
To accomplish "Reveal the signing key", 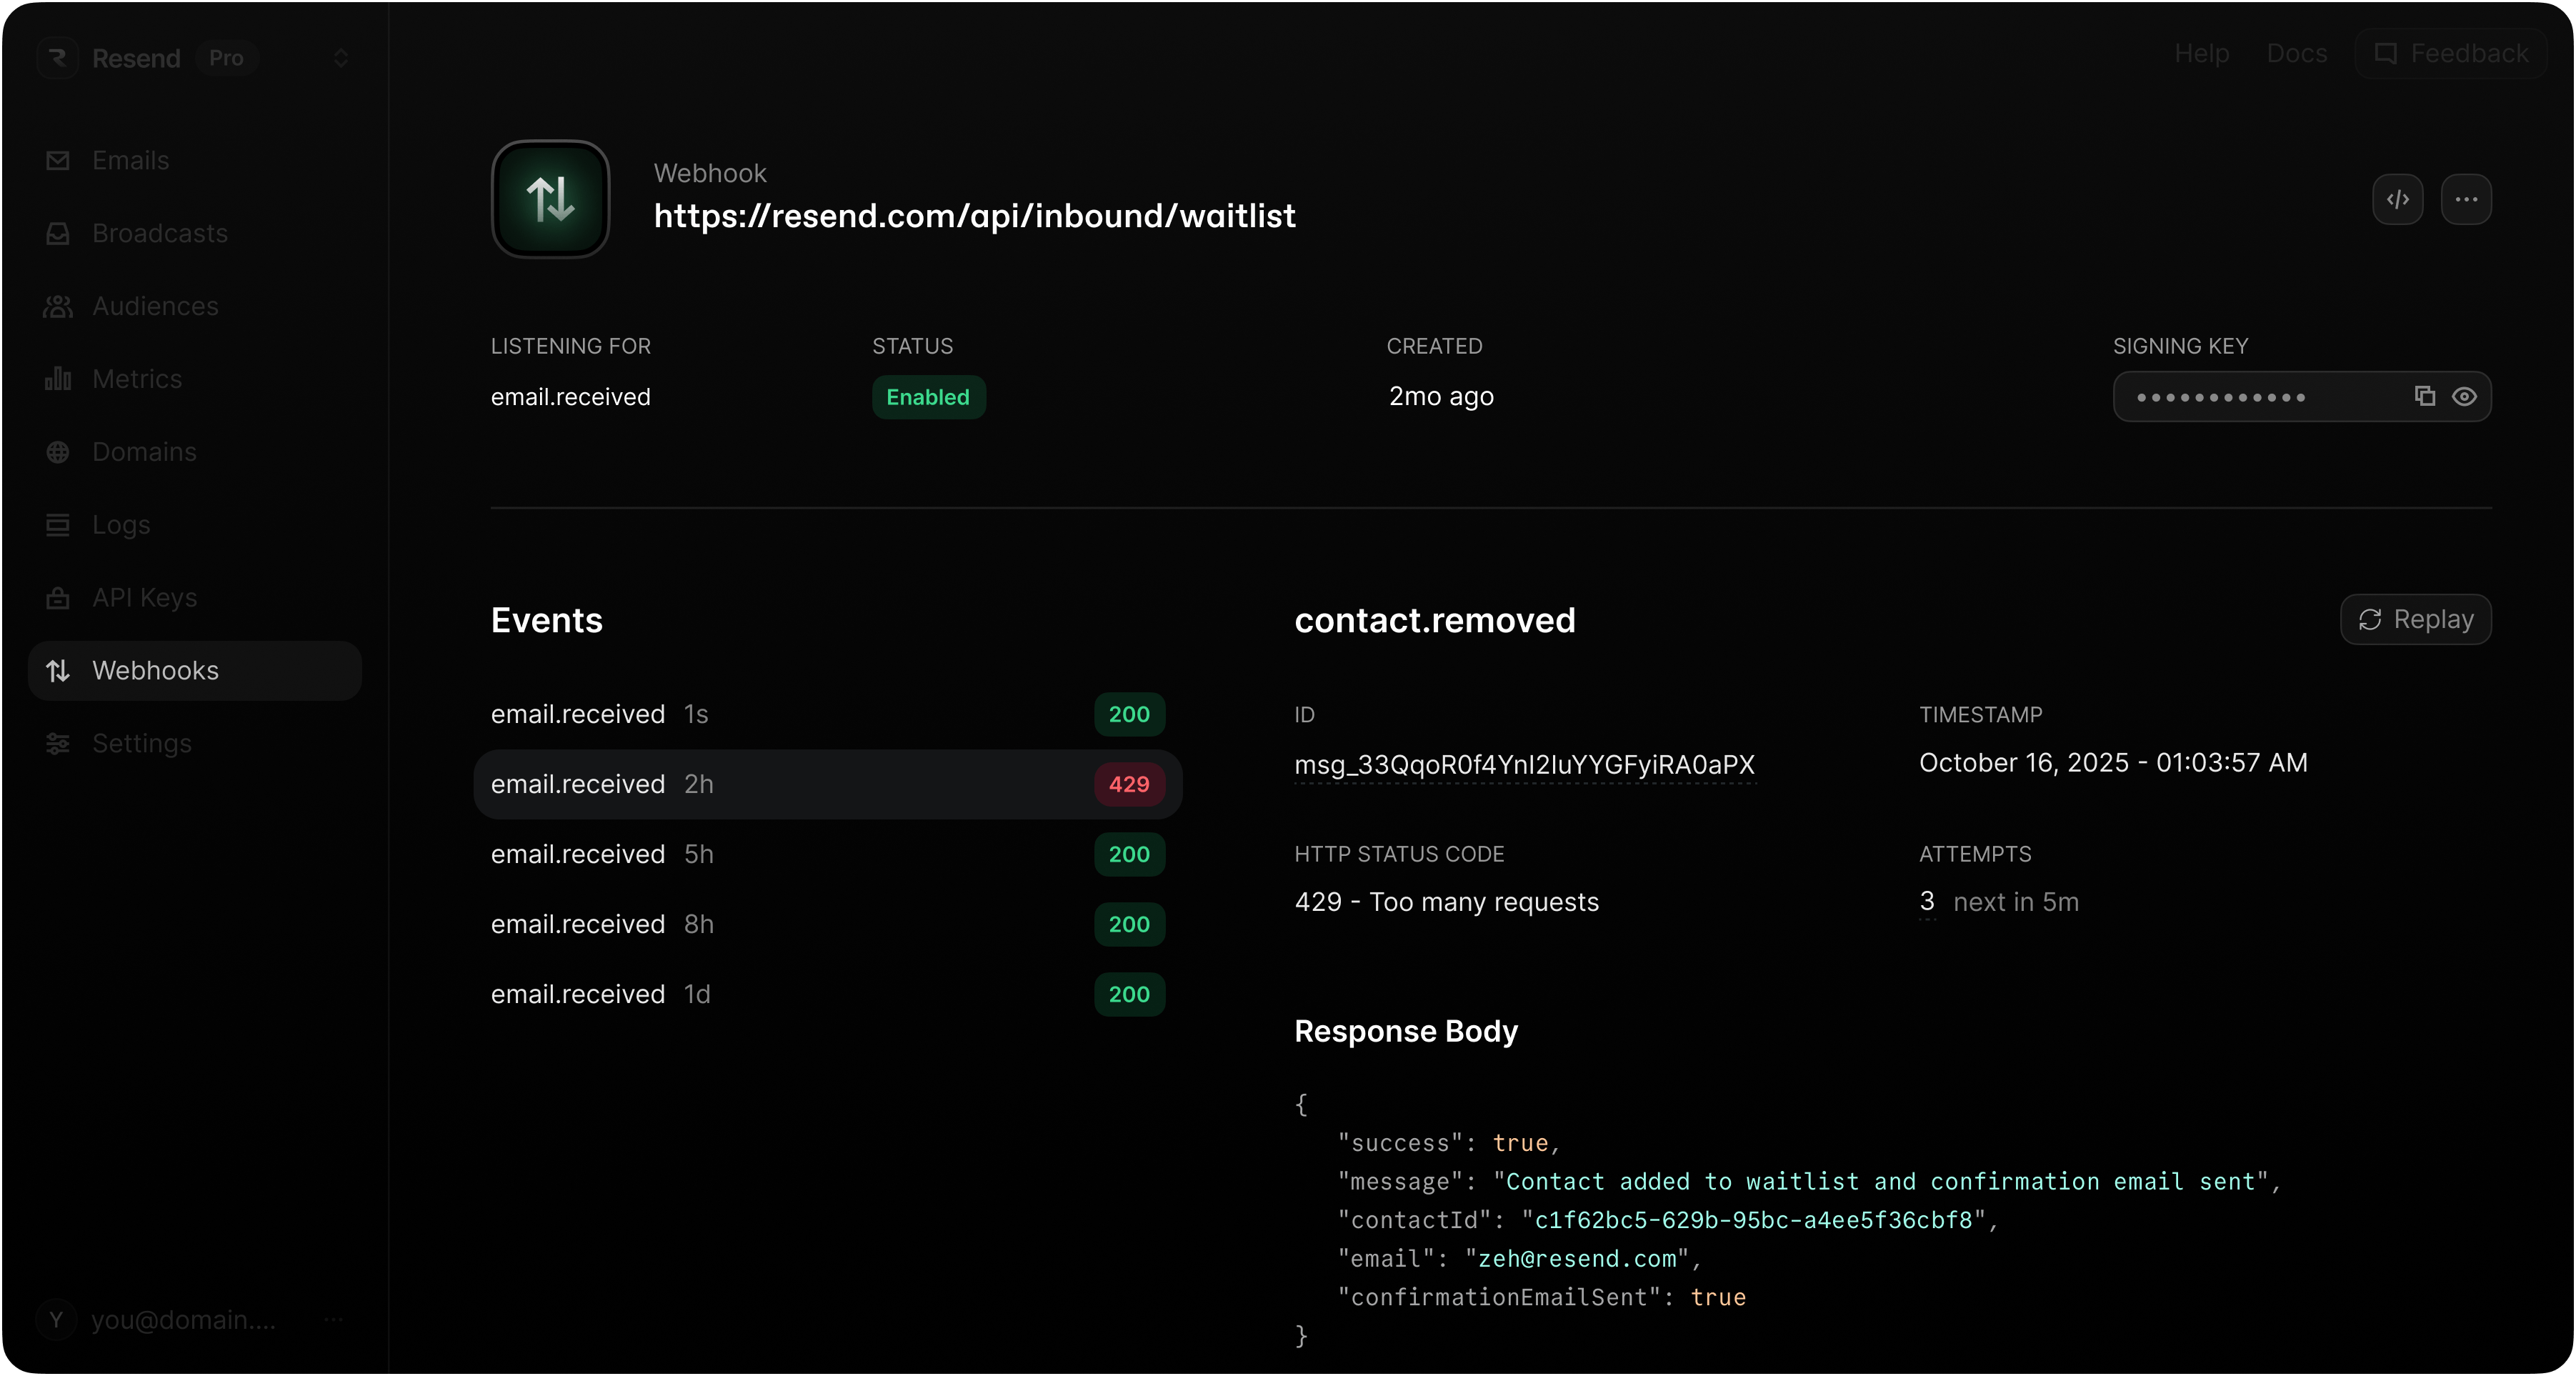I will pos(2464,397).
